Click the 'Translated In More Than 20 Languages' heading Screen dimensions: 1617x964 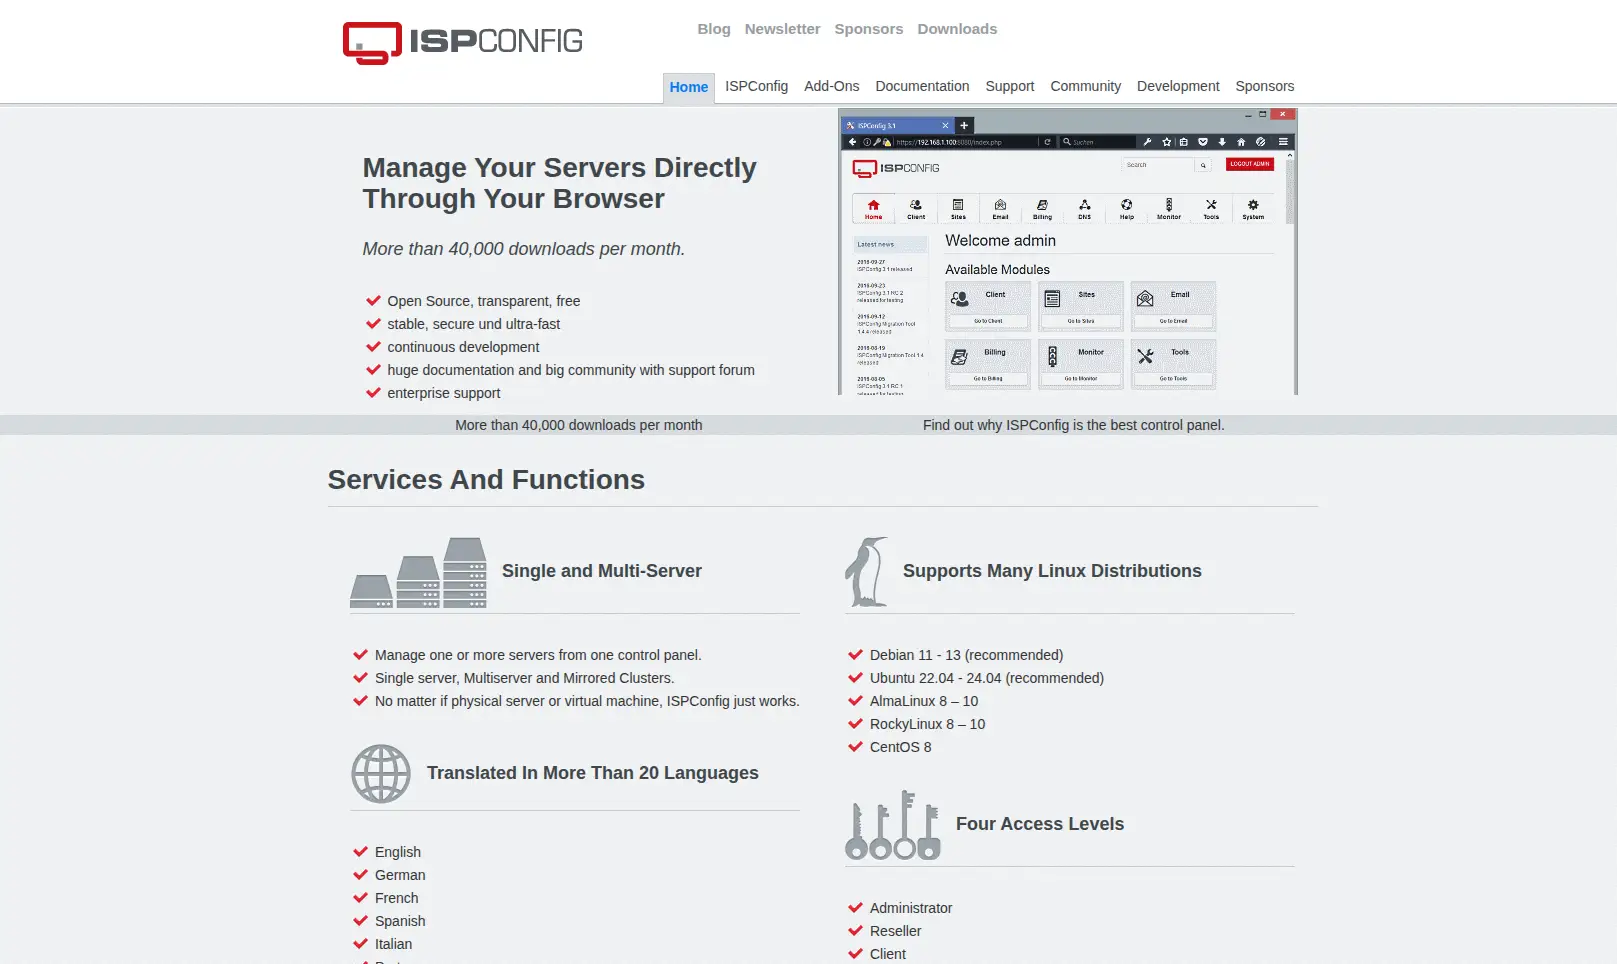[593, 773]
